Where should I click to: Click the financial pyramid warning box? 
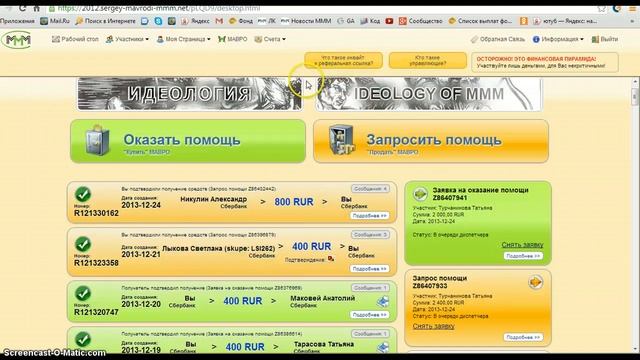[x=544, y=62]
